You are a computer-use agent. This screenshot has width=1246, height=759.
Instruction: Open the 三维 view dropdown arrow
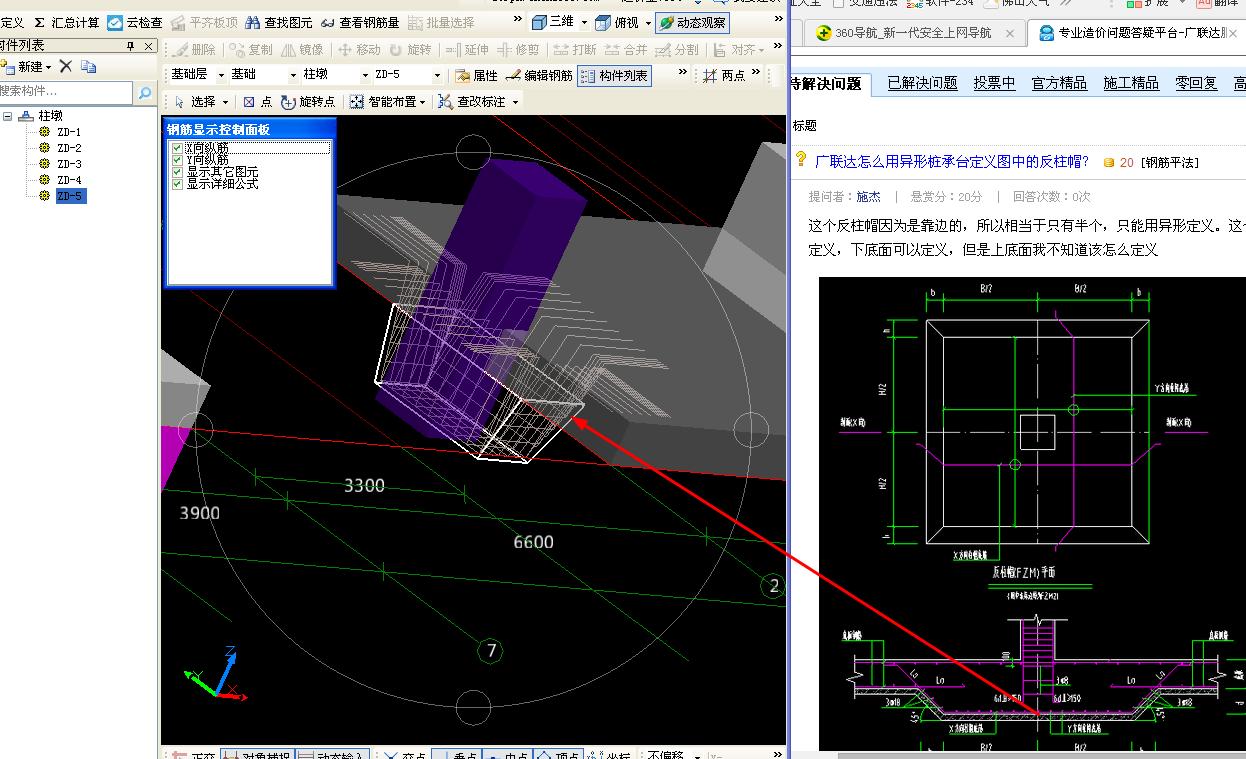(584, 22)
